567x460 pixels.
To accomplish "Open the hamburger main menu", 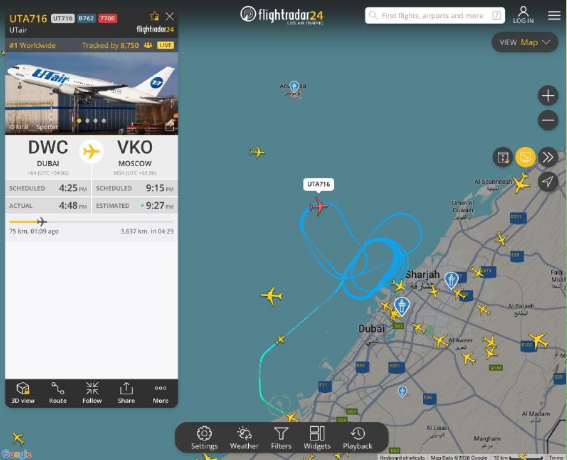I will point(554,15).
